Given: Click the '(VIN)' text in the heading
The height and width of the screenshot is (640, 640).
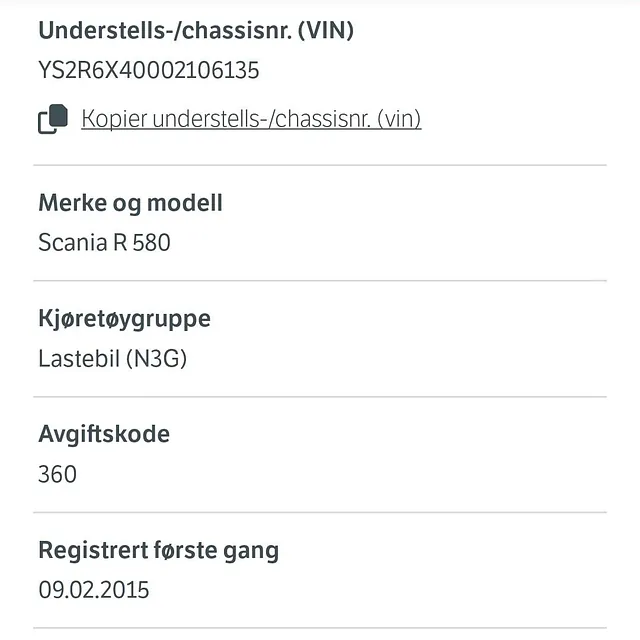Looking at the screenshot, I should (x=326, y=30).
